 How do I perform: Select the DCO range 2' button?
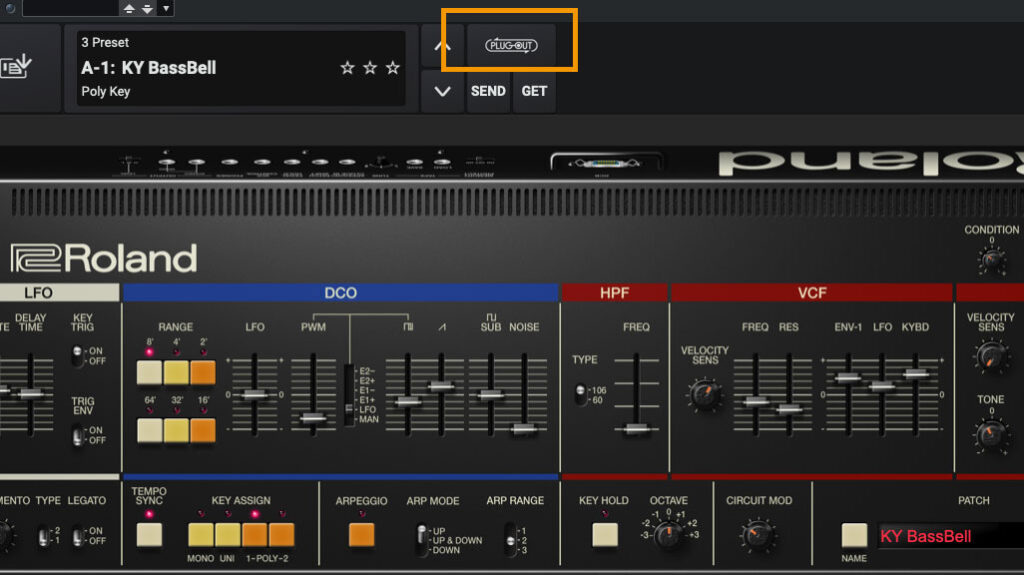point(202,372)
